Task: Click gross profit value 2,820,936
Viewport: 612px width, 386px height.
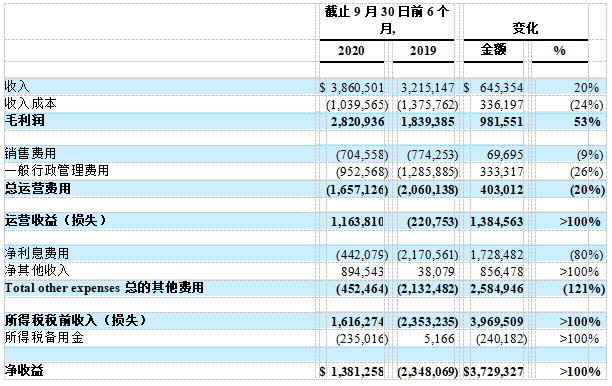Action: pos(358,122)
